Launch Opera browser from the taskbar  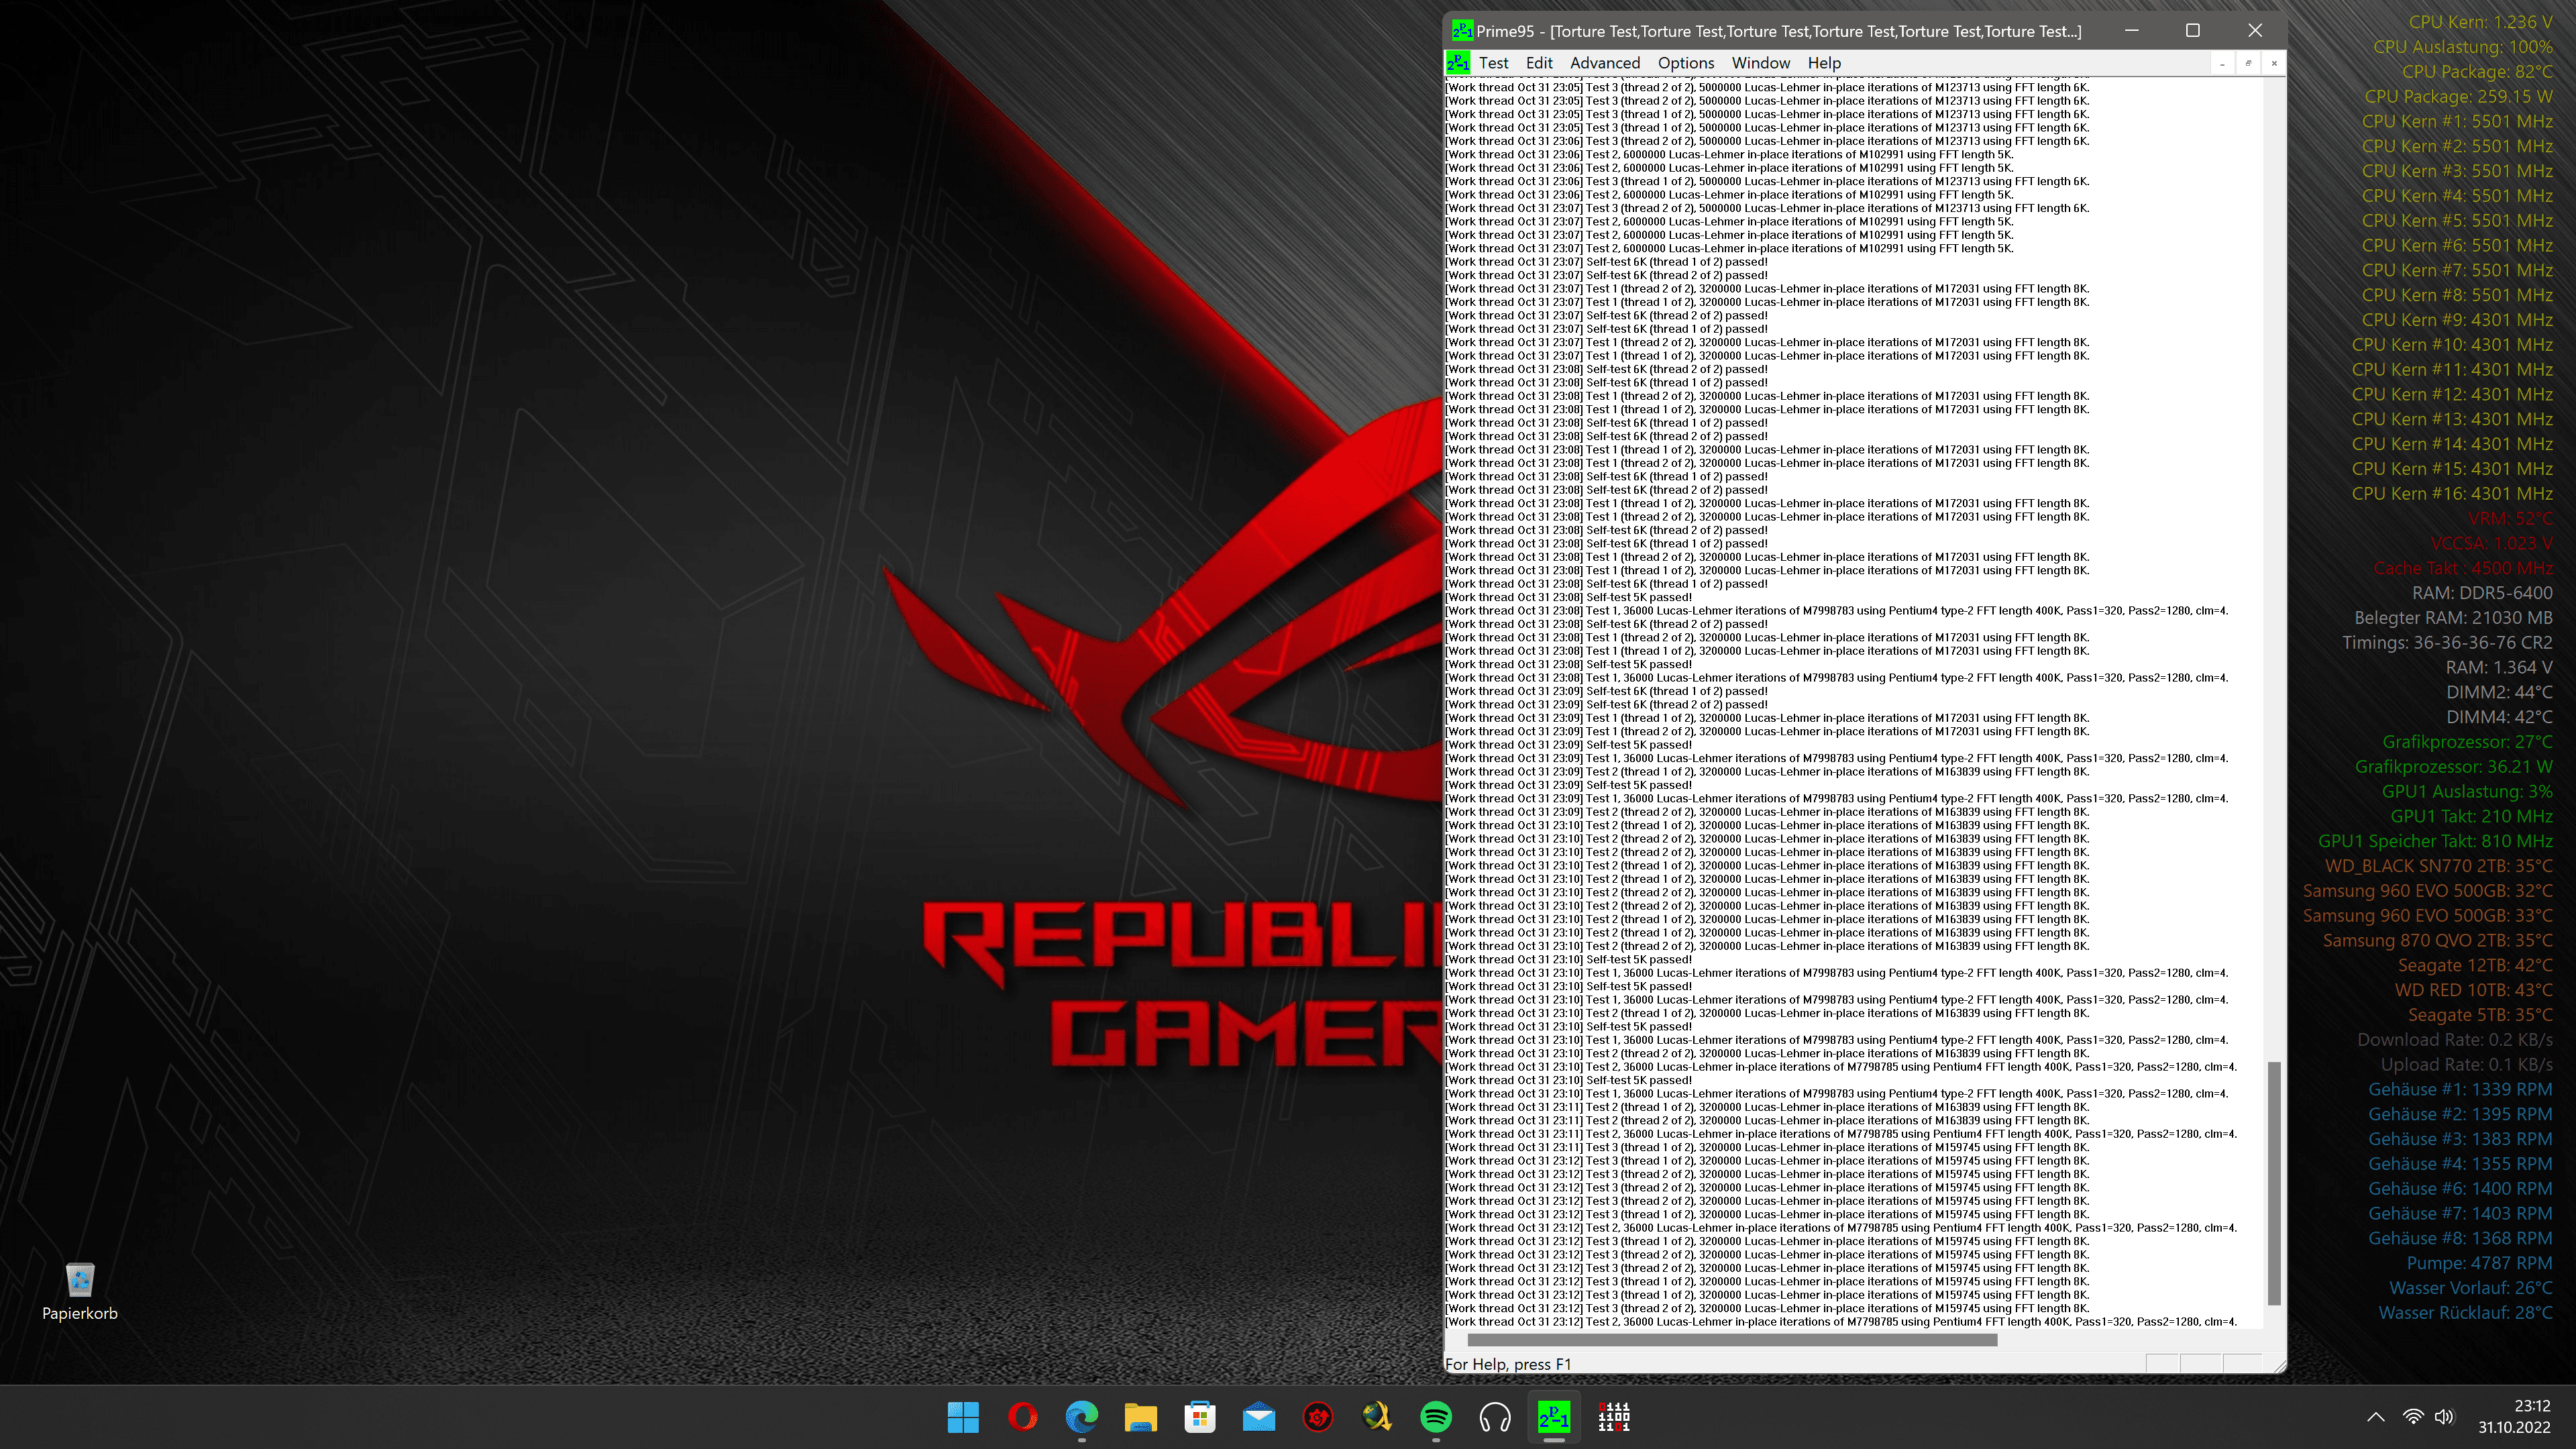pos(1022,1417)
